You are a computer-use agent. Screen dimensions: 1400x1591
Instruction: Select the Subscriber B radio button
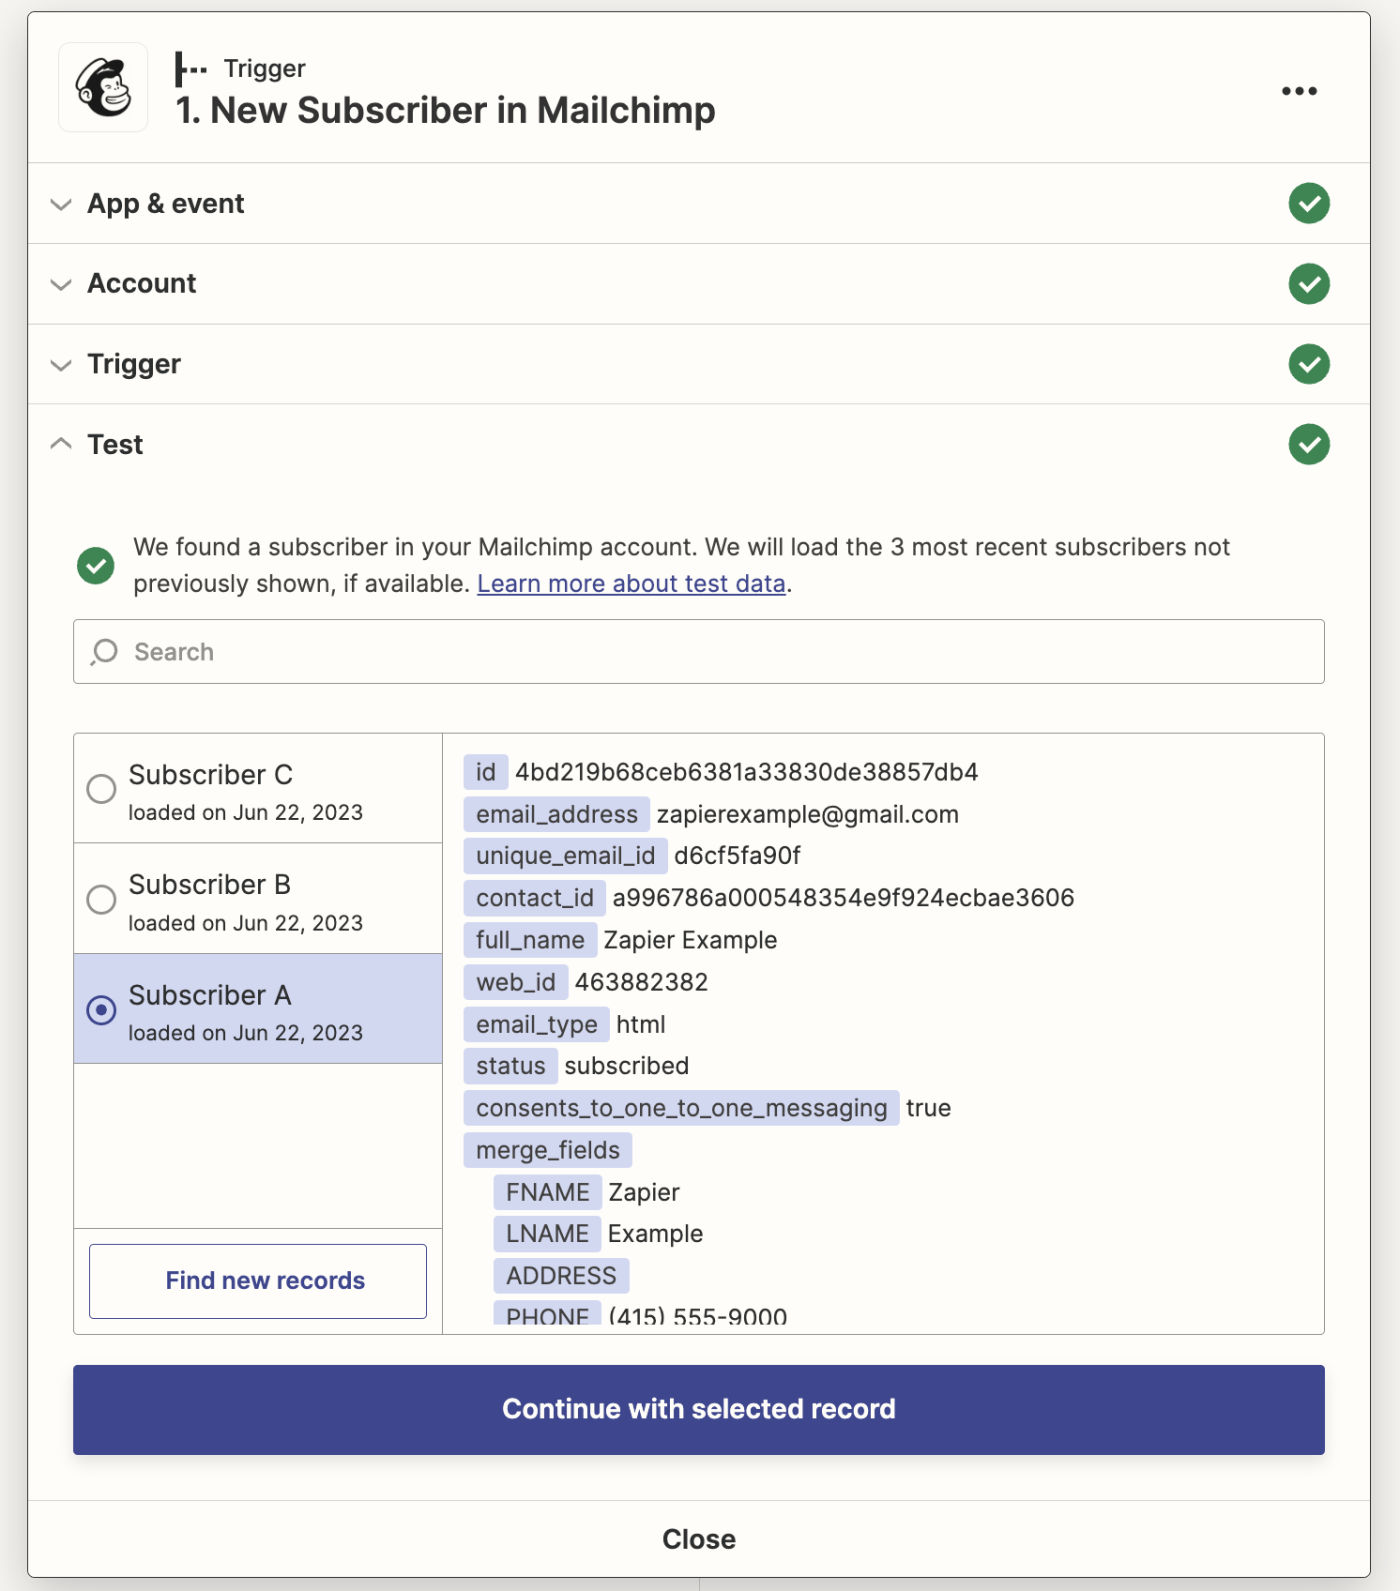point(101,899)
